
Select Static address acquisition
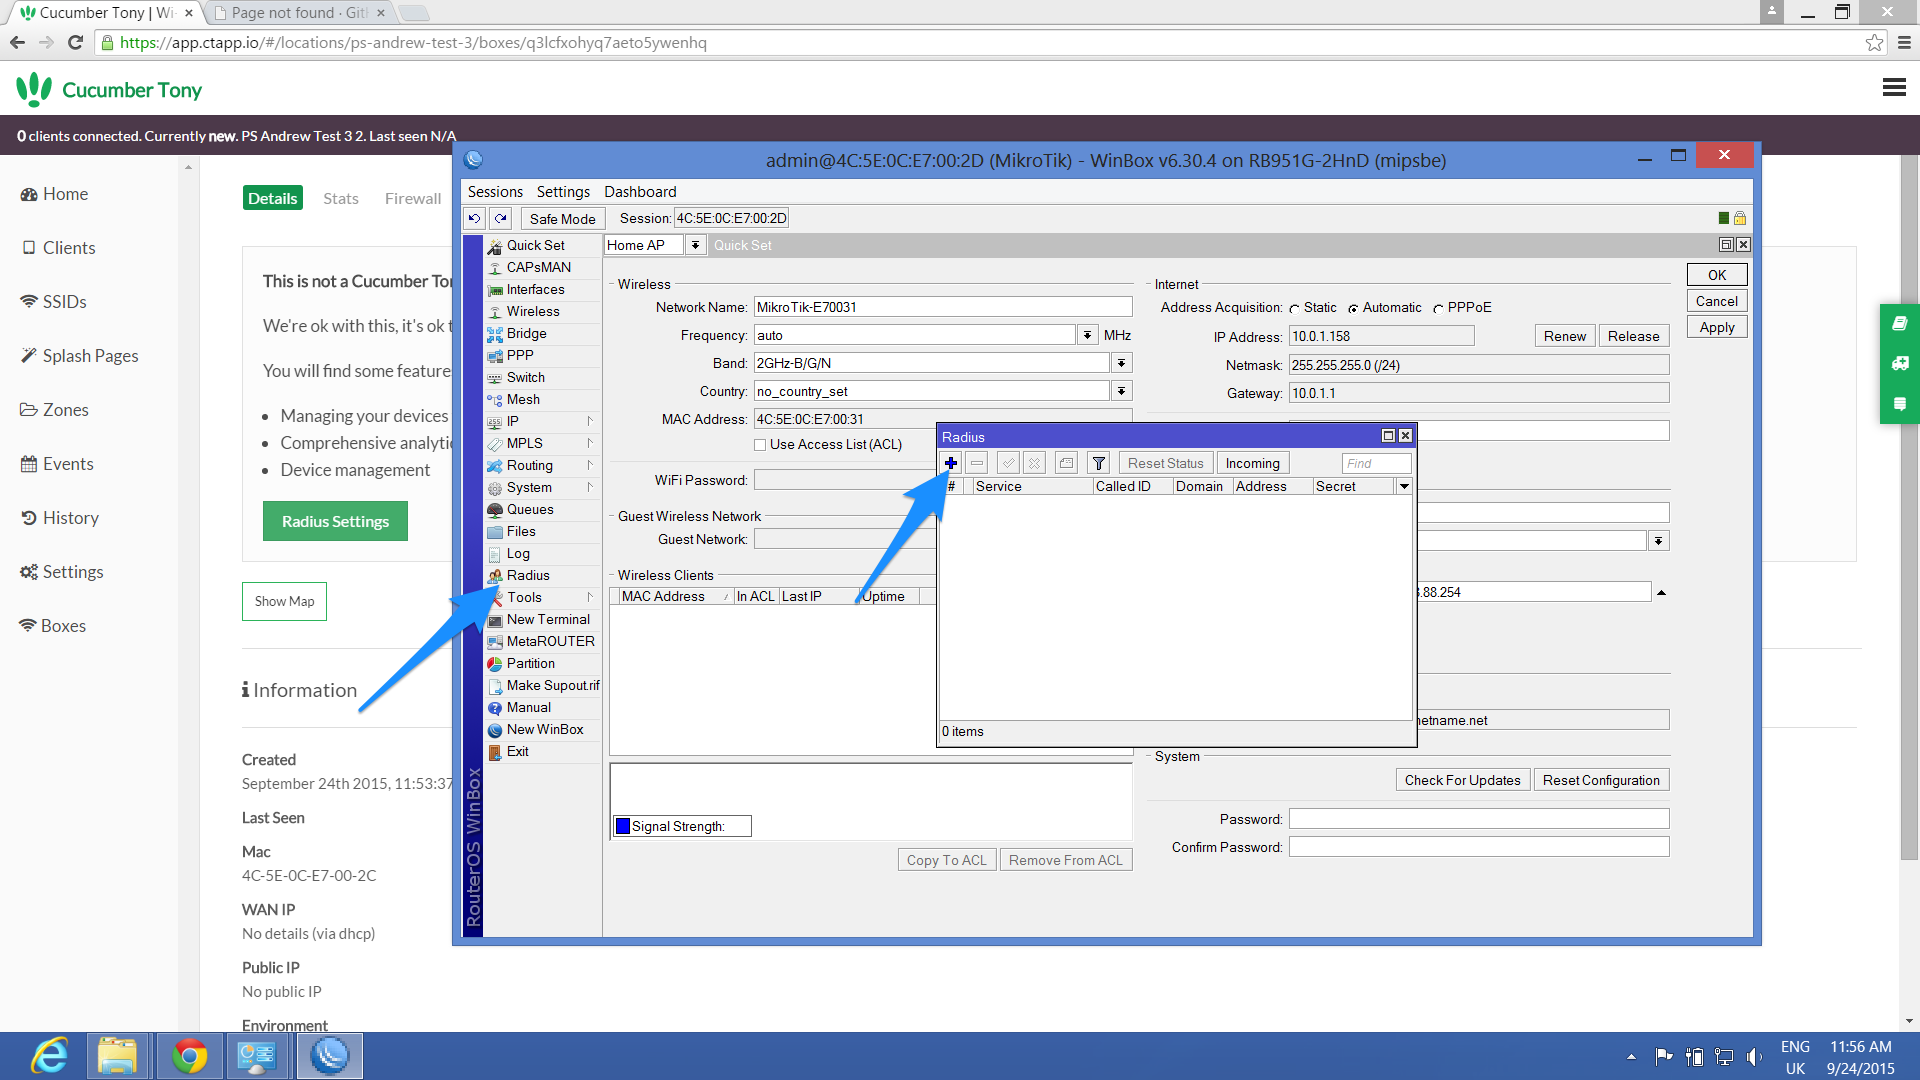[x=1295, y=308]
